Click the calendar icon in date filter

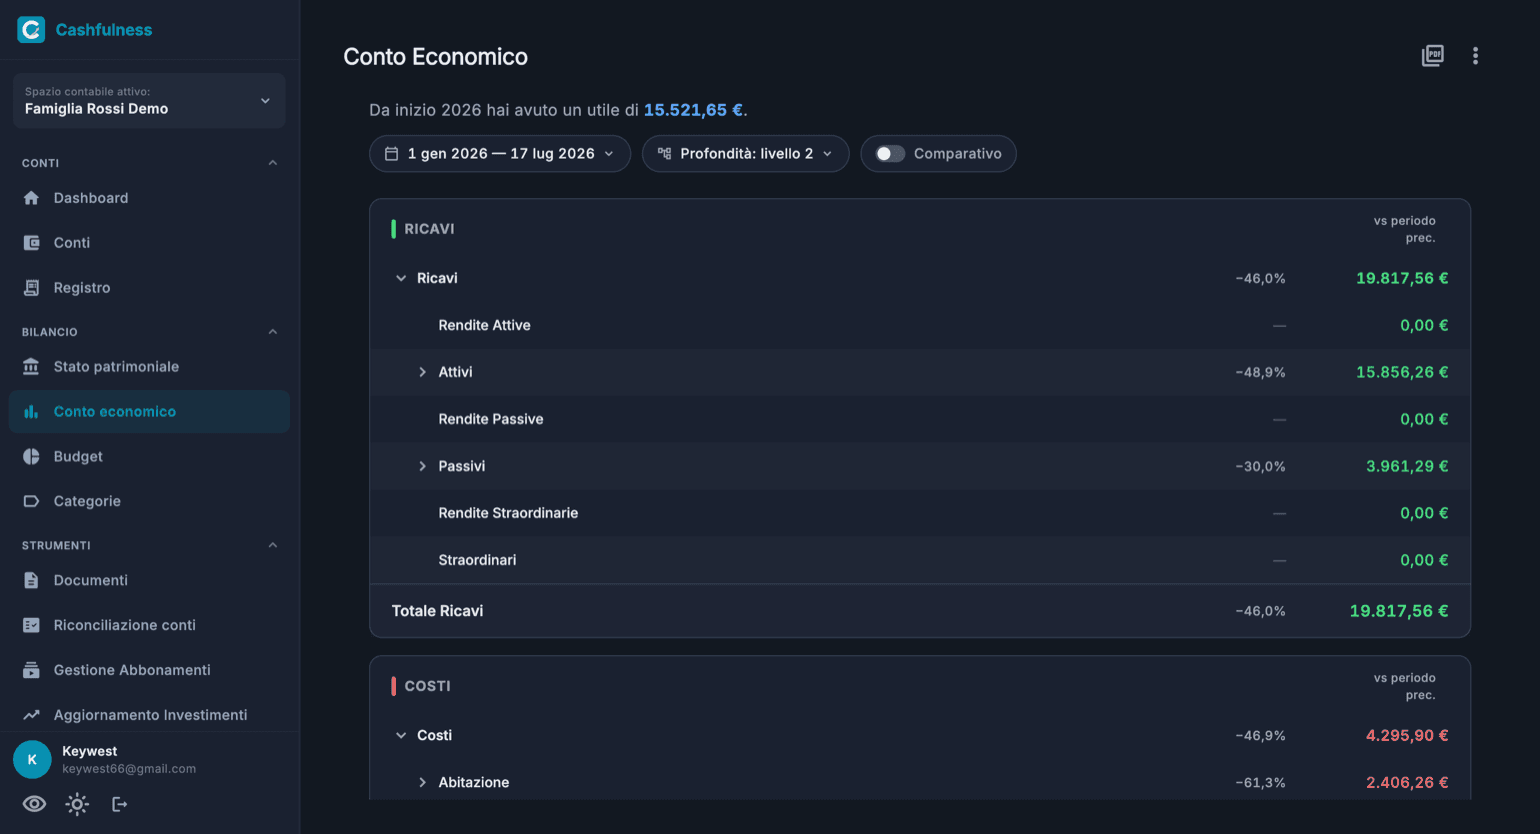392,154
